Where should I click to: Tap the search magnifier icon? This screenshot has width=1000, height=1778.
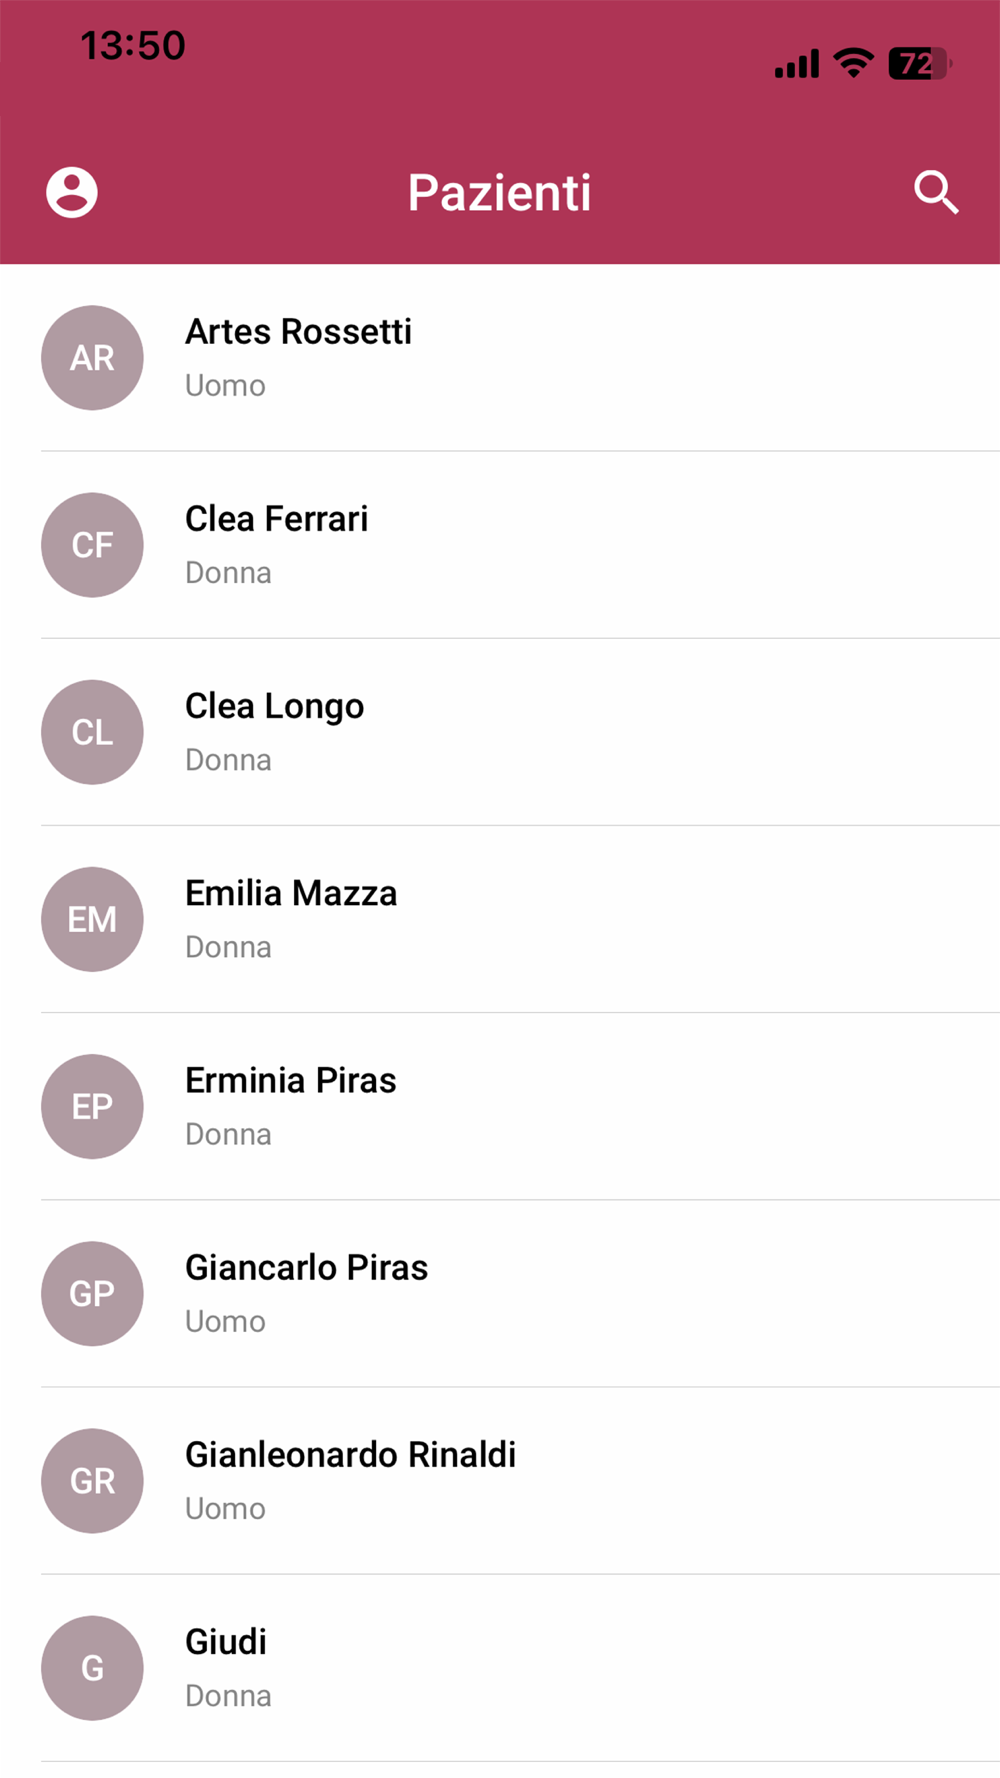click(x=936, y=192)
